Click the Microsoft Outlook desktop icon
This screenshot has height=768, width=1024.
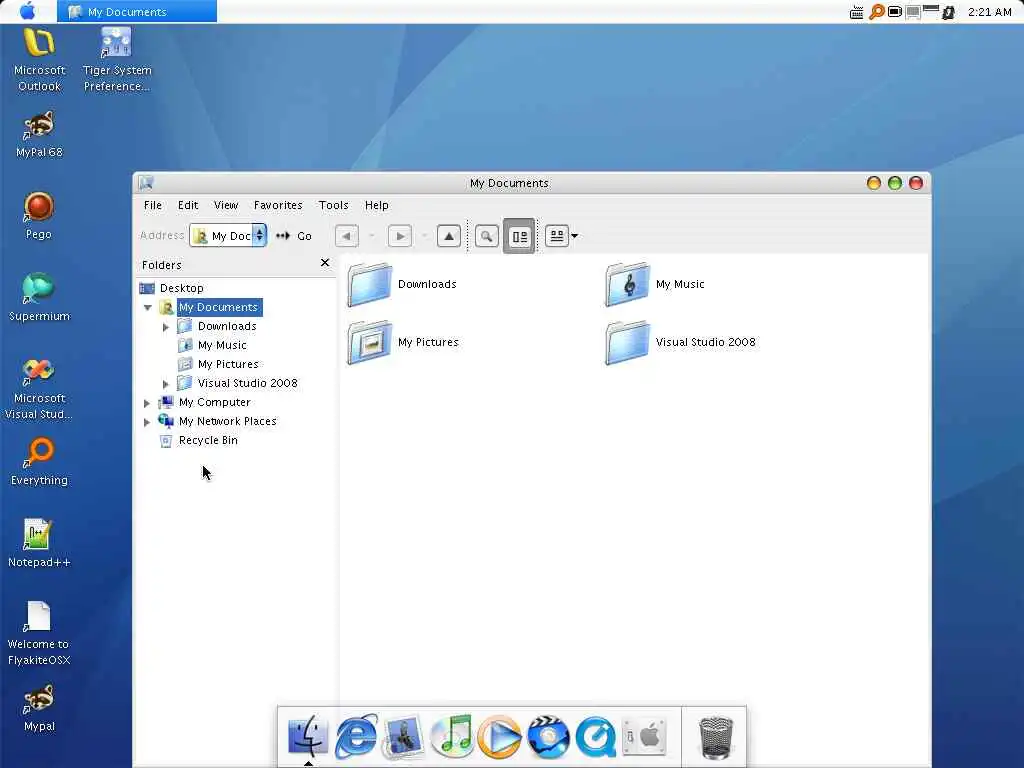[x=39, y=44]
